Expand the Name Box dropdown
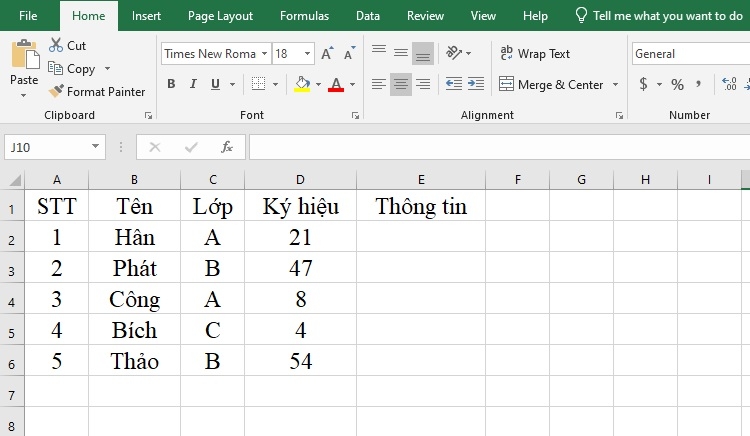 point(96,146)
